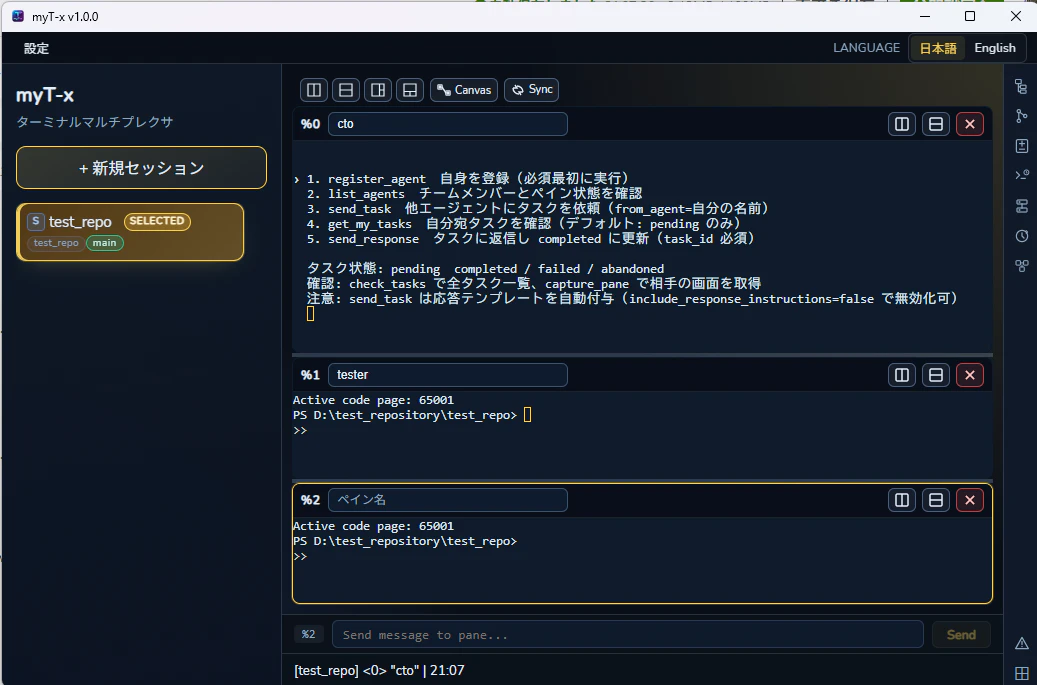
Task: Close pane %2
Action: click(x=970, y=500)
